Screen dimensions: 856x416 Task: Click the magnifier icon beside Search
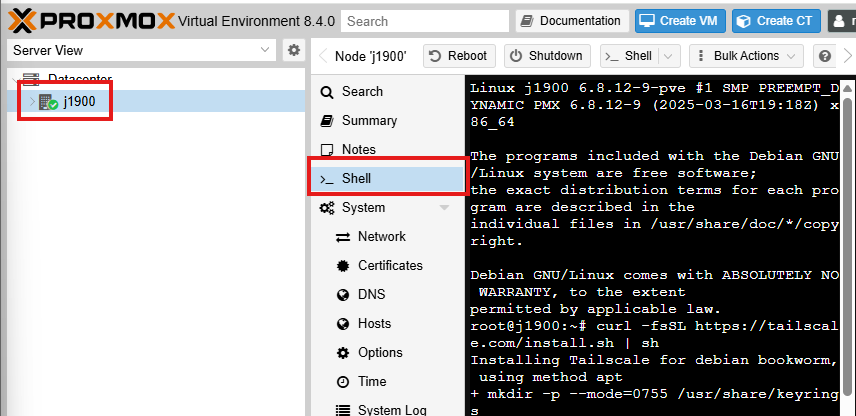tap(326, 92)
